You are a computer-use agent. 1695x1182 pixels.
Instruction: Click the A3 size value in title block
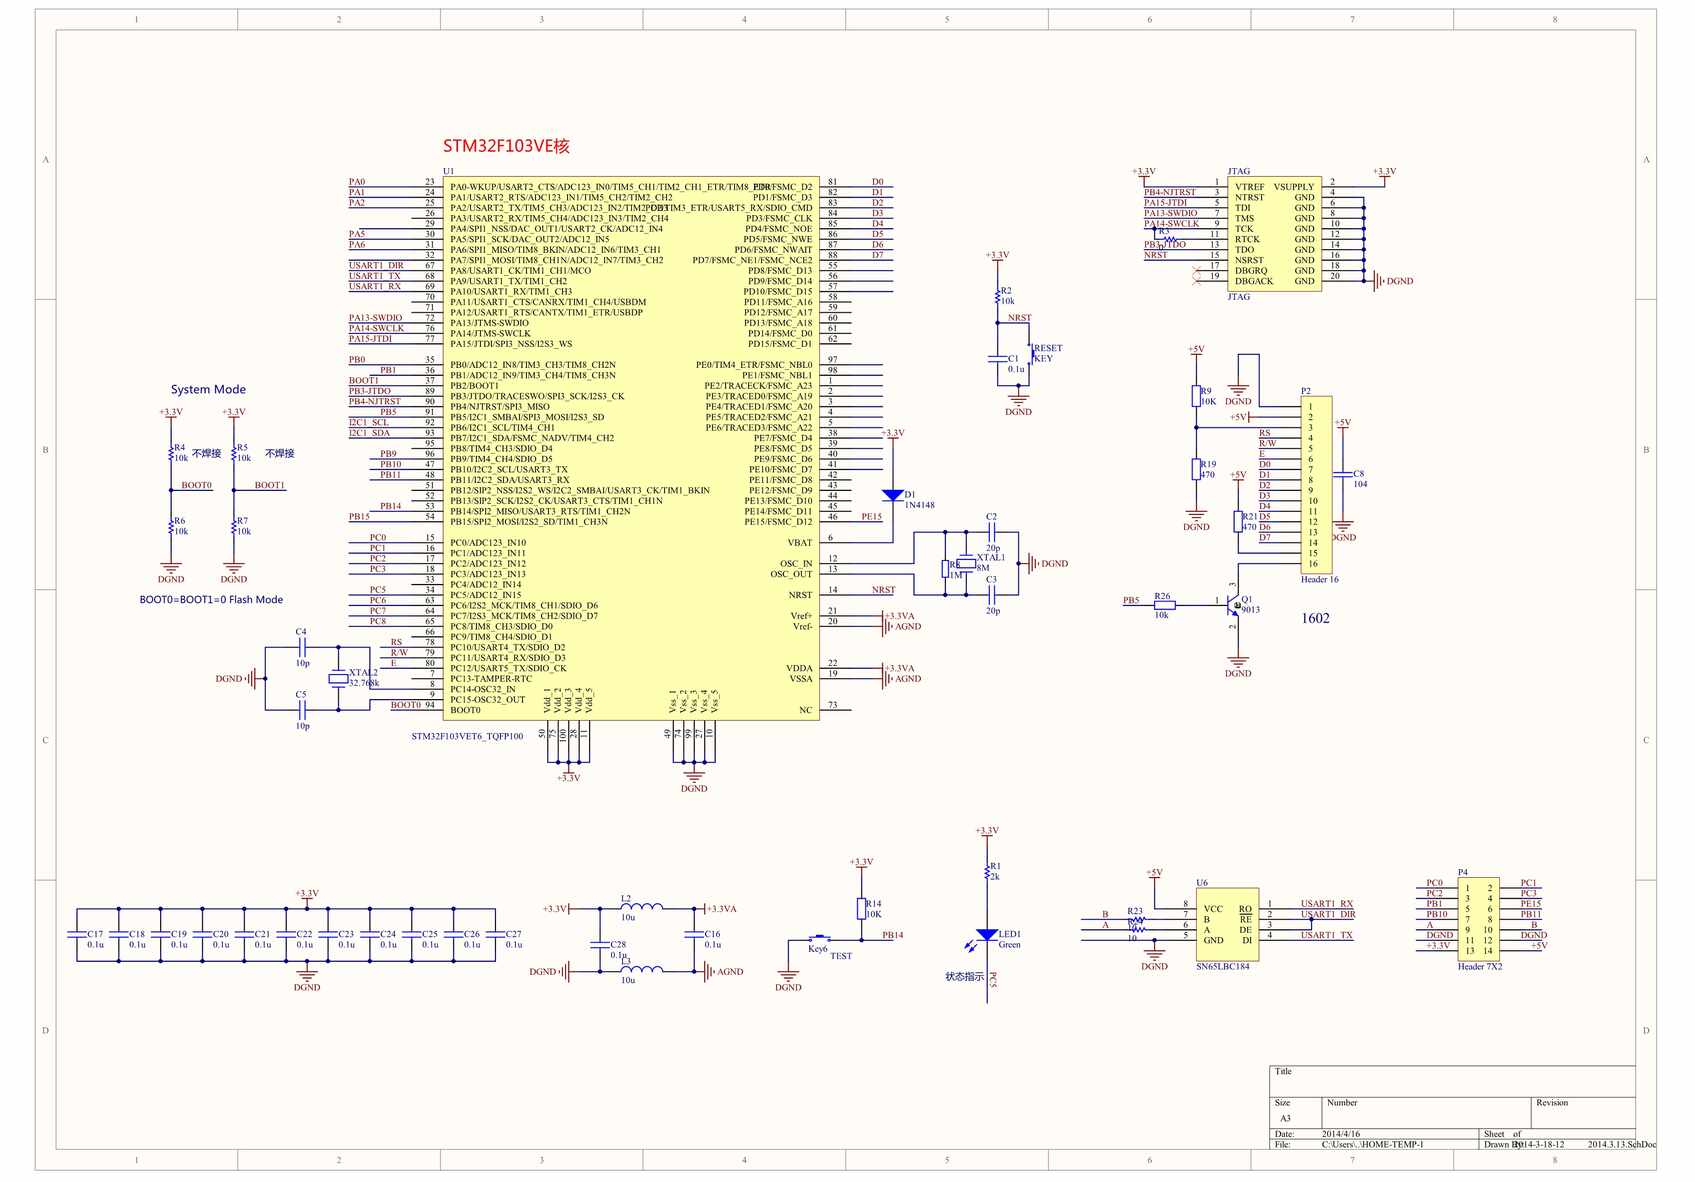click(1285, 1118)
